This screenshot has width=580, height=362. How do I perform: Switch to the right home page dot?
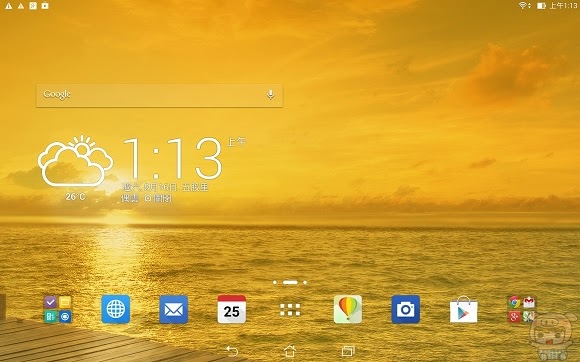point(305,282)
